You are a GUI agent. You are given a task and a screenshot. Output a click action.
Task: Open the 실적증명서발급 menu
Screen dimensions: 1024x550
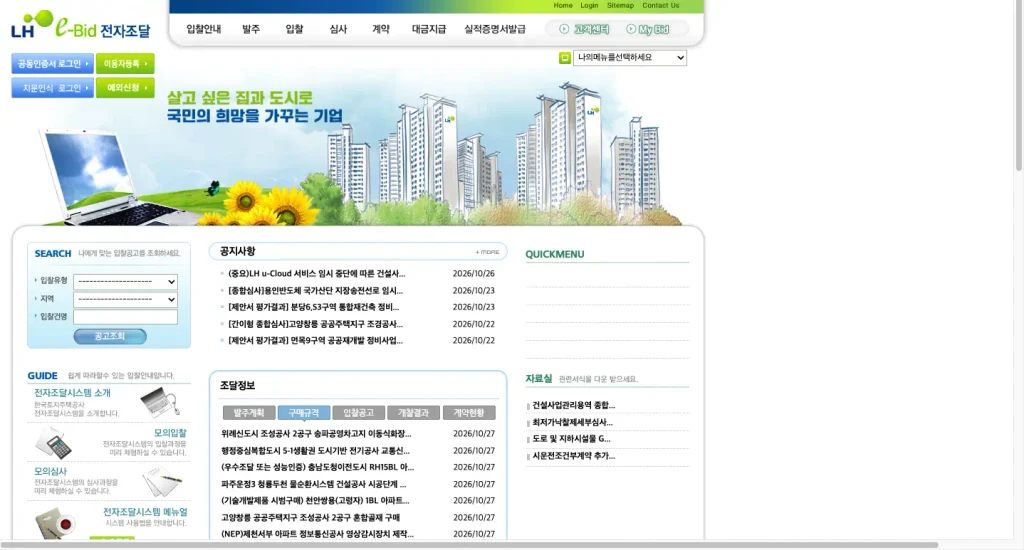(x=495, y=29)
